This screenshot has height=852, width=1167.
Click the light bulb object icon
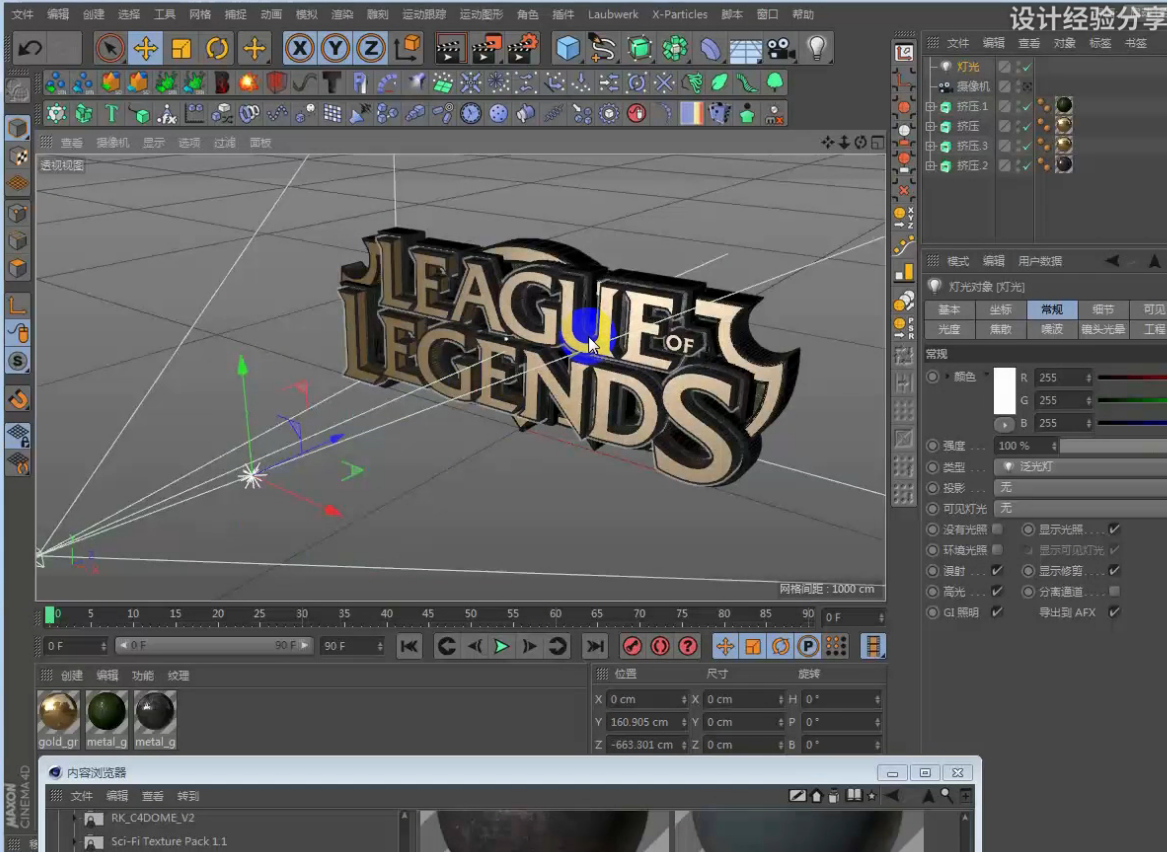pos(817,48)
